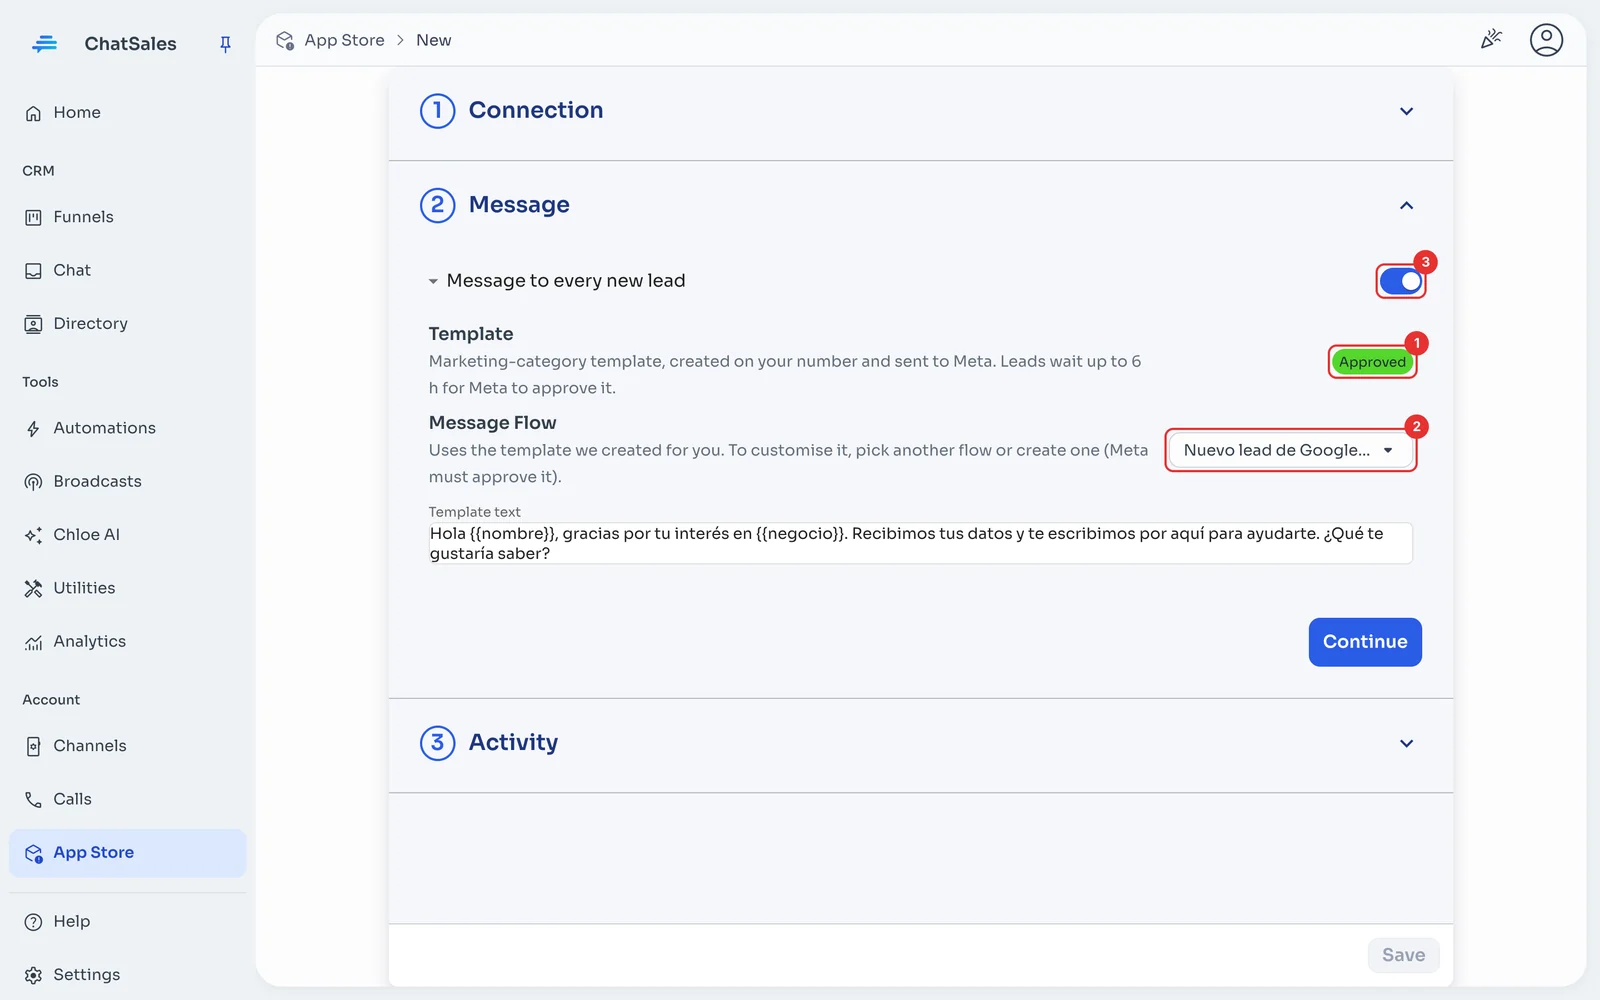Click the Approved status badge

(1372, 362)
